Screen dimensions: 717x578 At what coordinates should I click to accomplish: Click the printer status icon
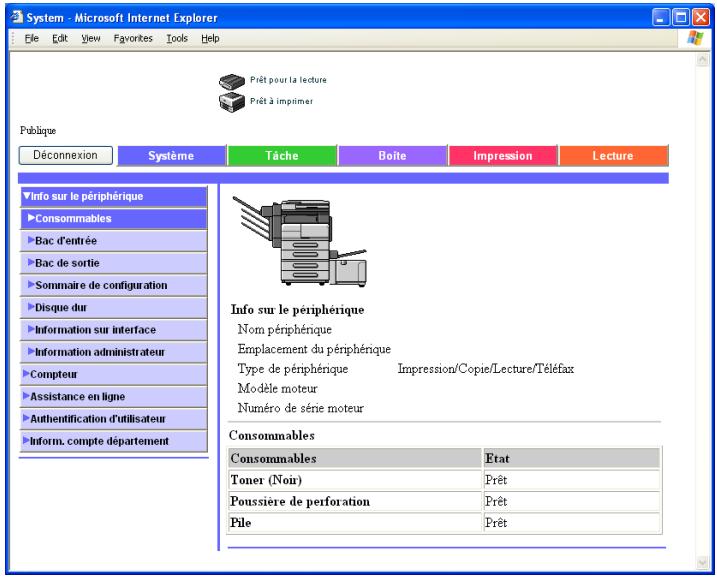coord(232,102)
